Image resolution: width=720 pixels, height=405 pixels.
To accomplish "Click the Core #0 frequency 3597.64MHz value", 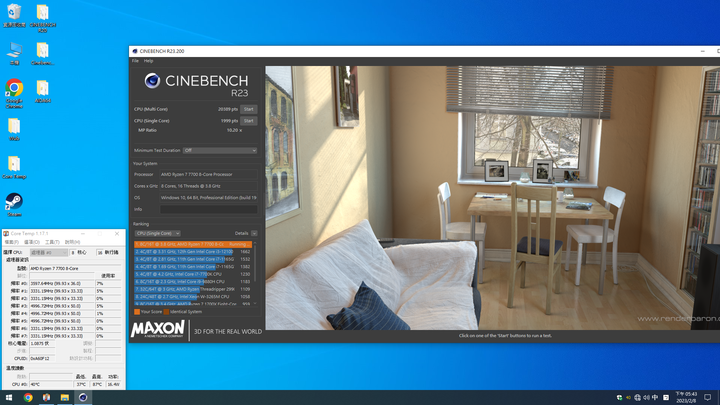I will [62, 284].
